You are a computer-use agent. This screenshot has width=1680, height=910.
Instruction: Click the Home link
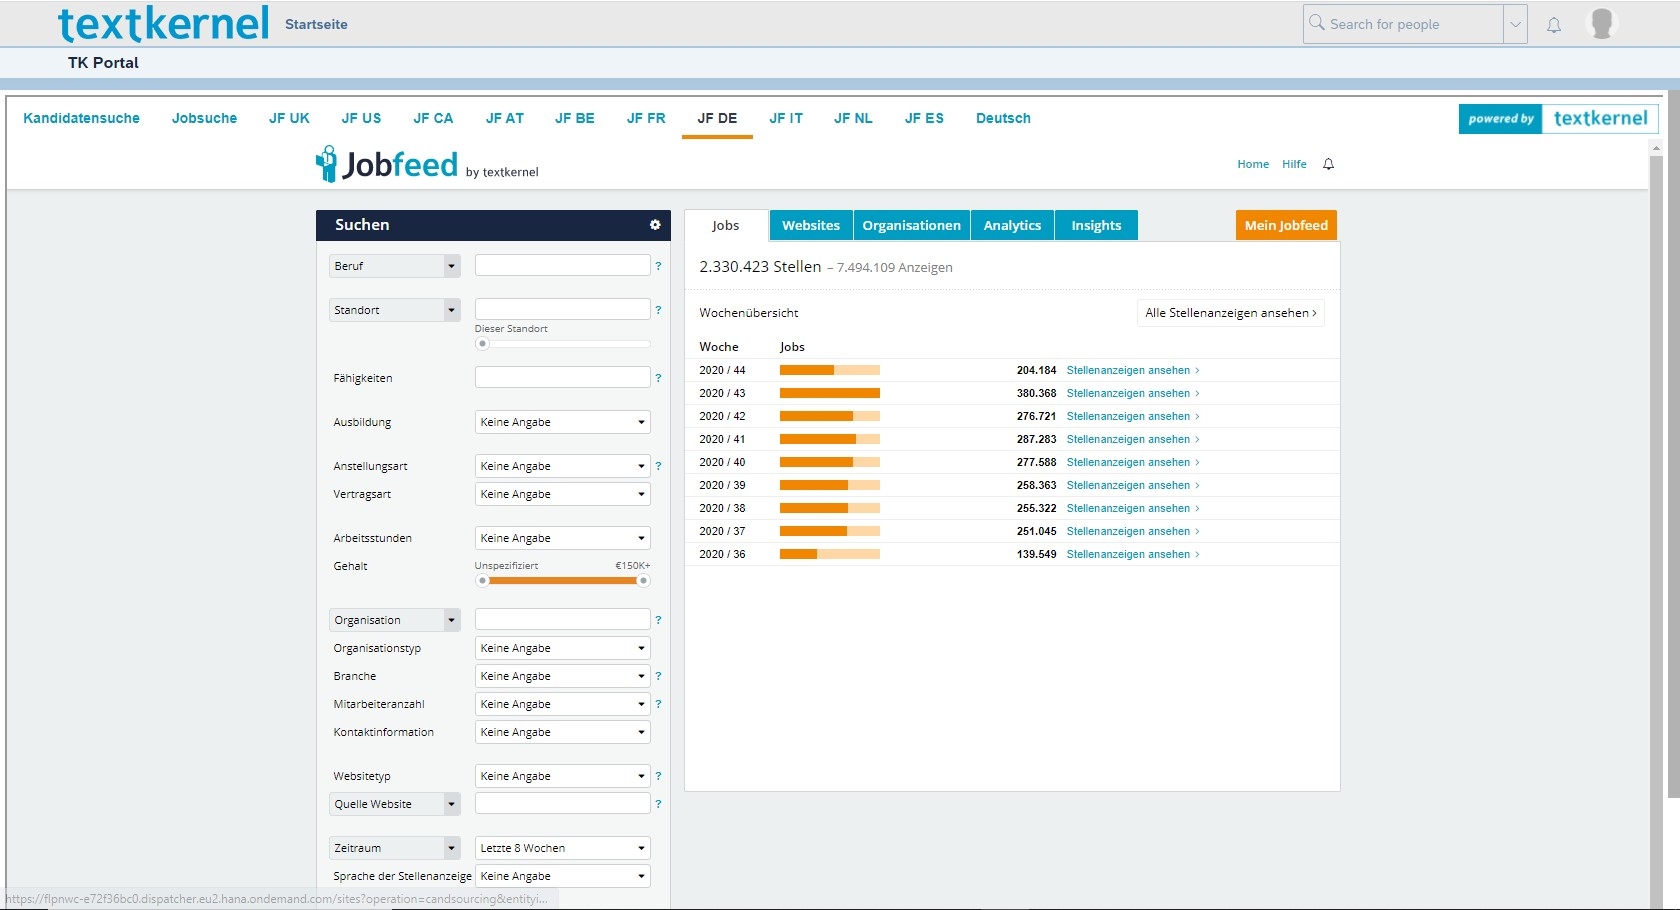click(x=1253, y=164)
